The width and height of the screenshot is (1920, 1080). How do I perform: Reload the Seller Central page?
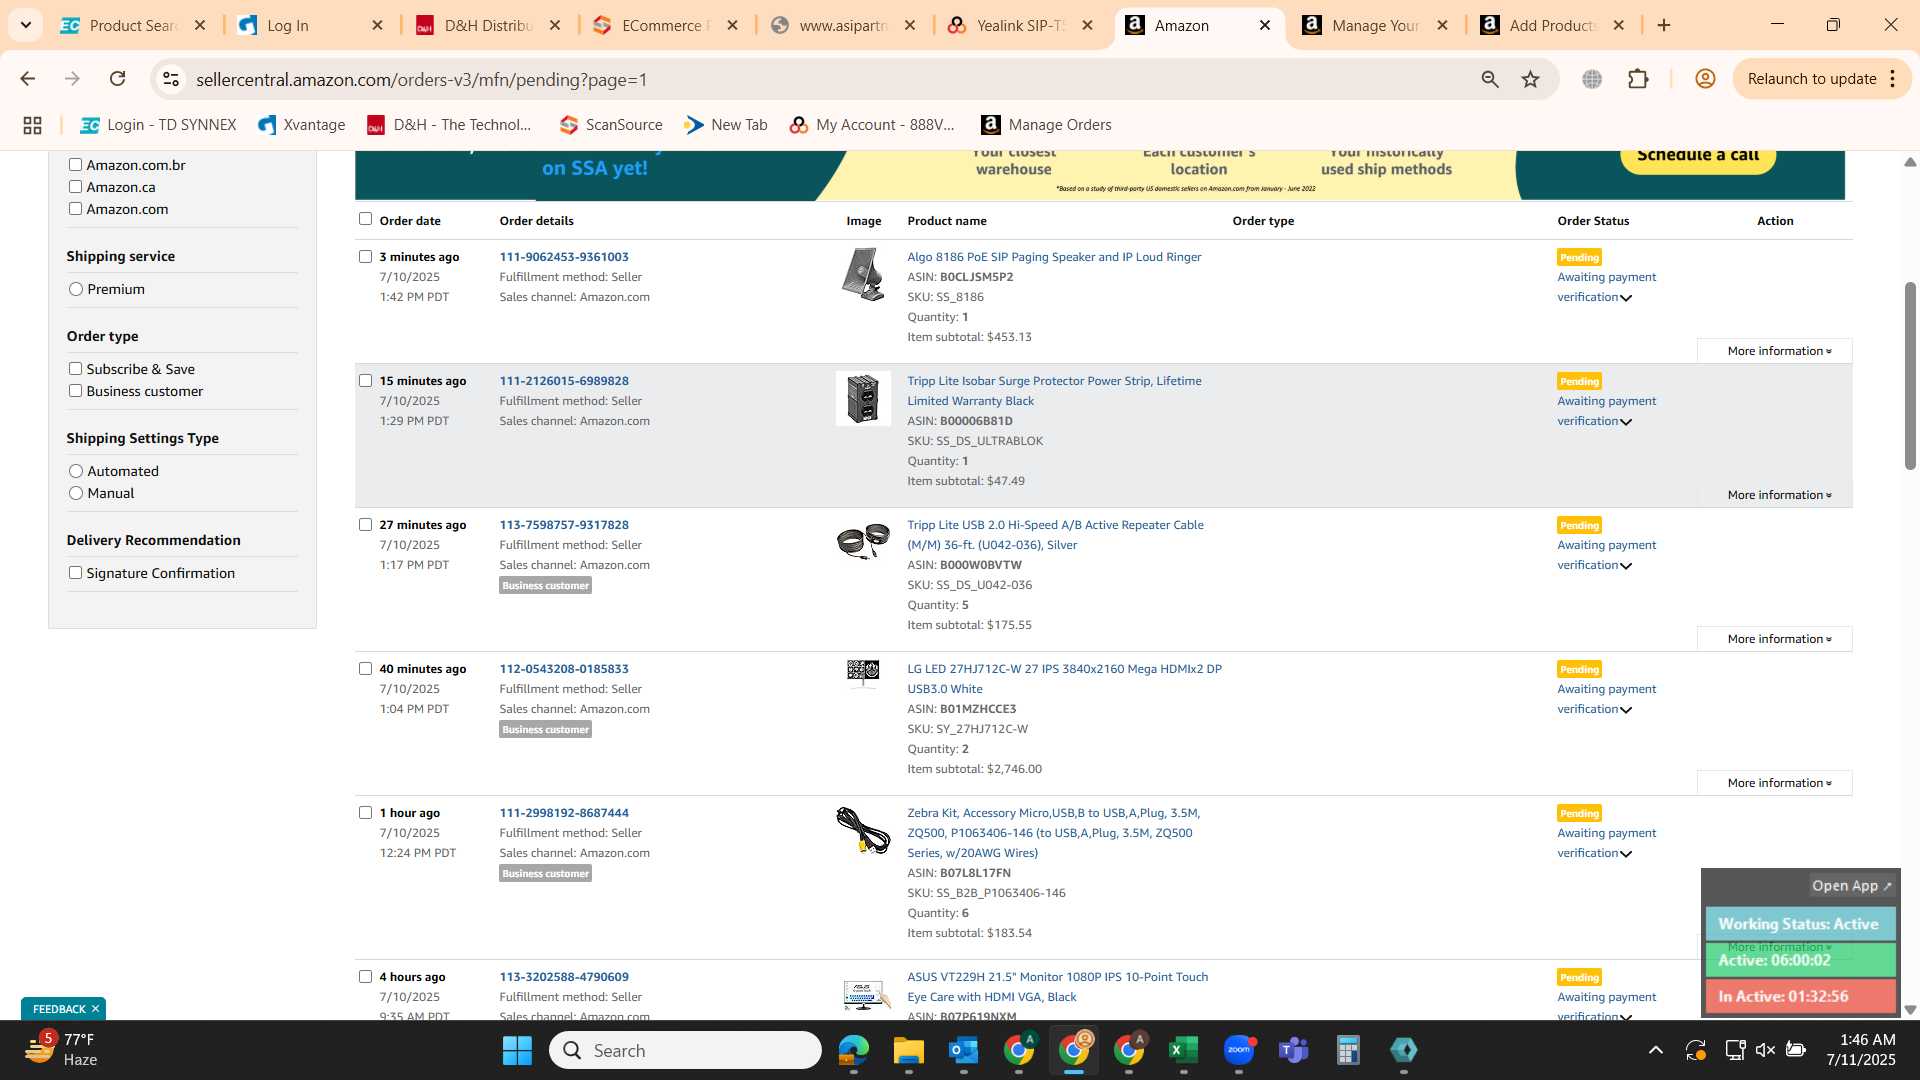click(117, 79)
